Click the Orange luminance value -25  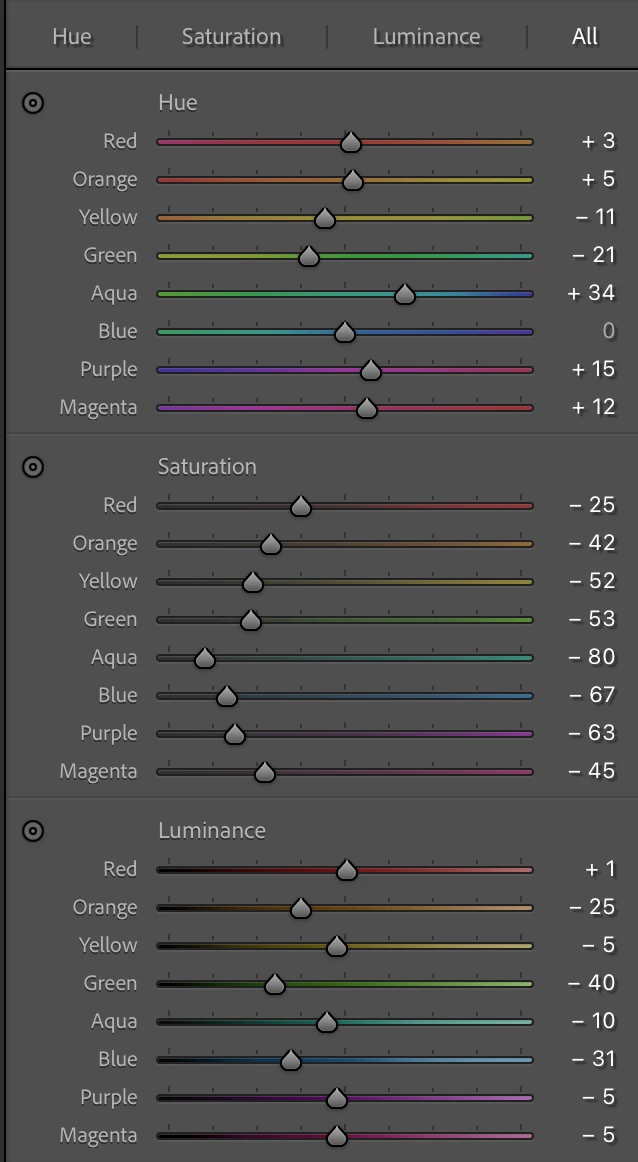(592, 907)
